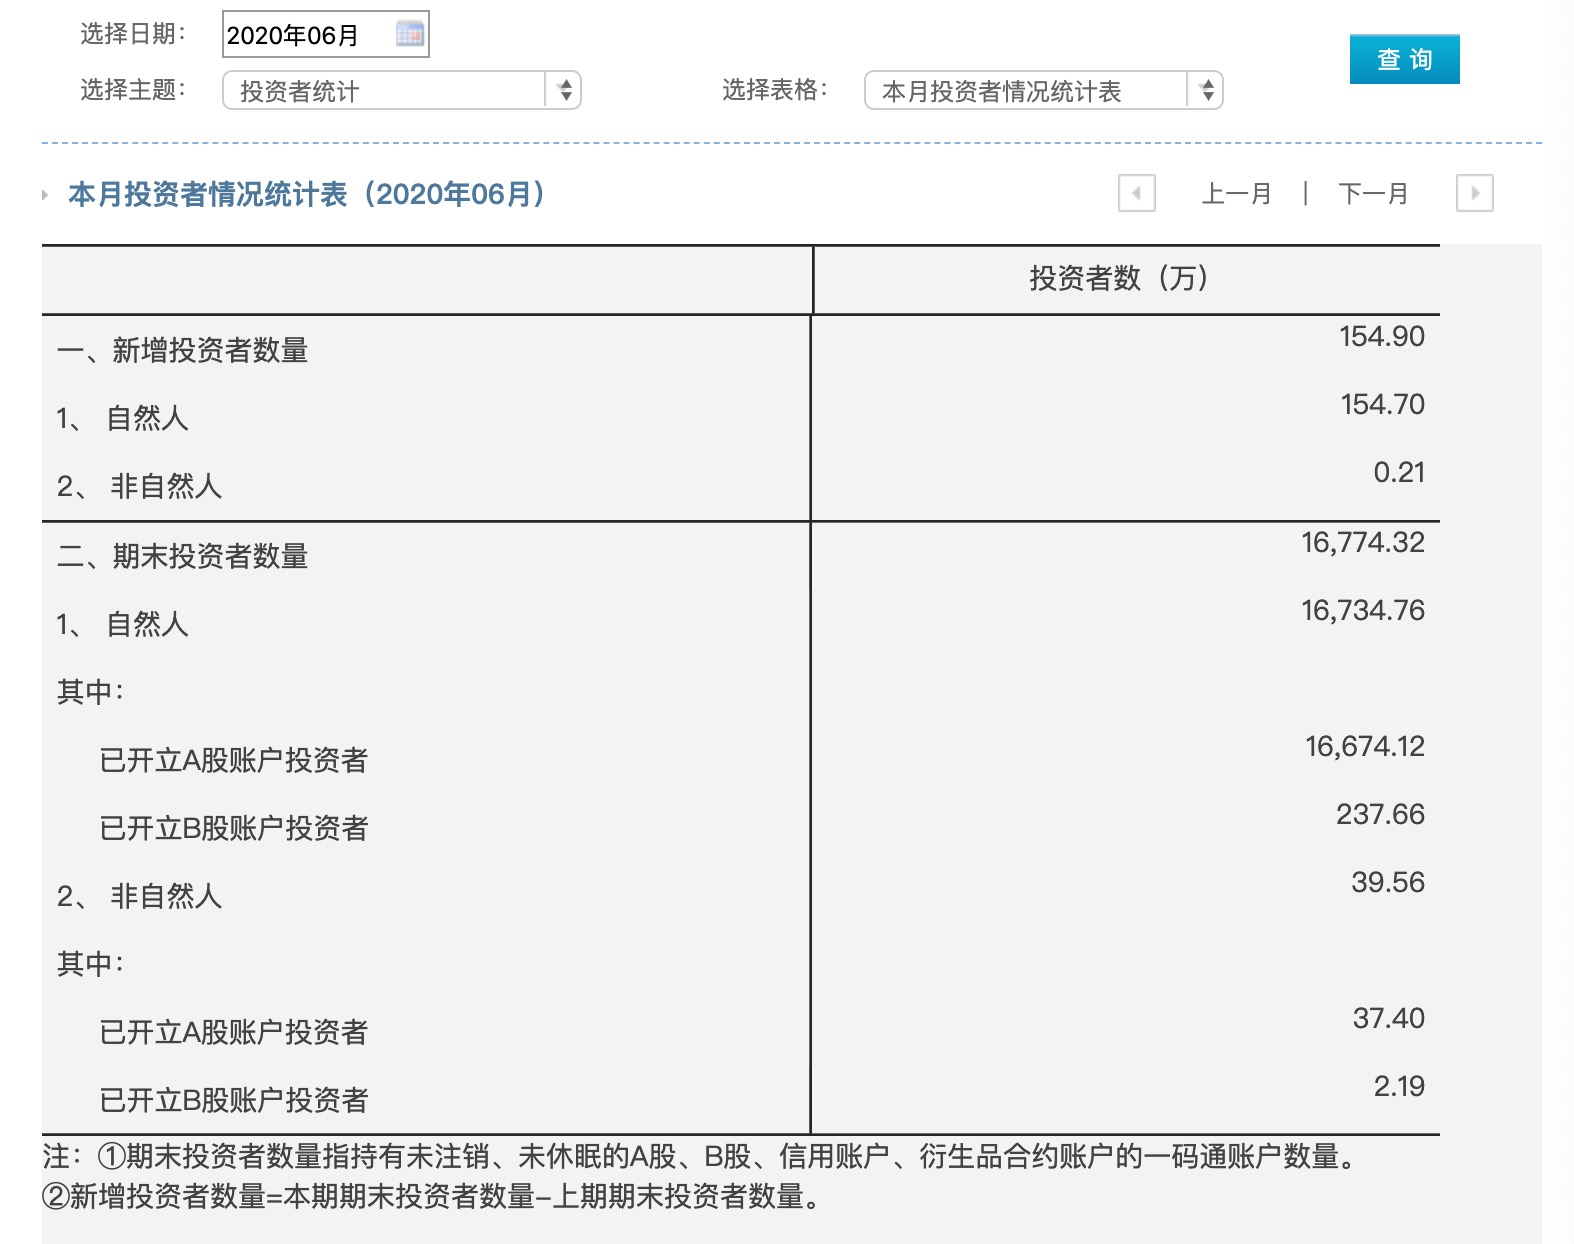
Task: Click the previous month left arrow icon
Action: [1136, 193]
